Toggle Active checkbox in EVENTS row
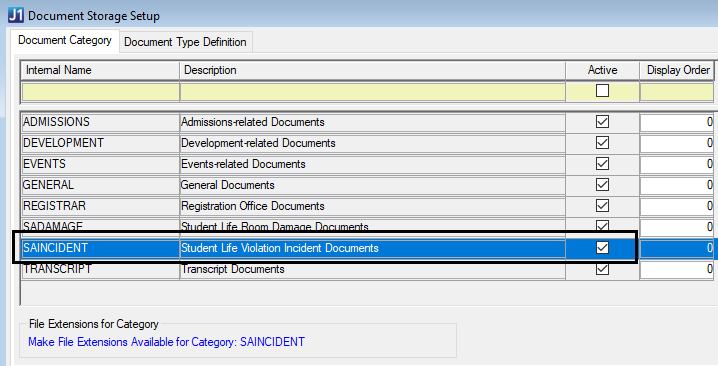The width and height of the screenshot is (718, 366). click(x=602, y=164)
